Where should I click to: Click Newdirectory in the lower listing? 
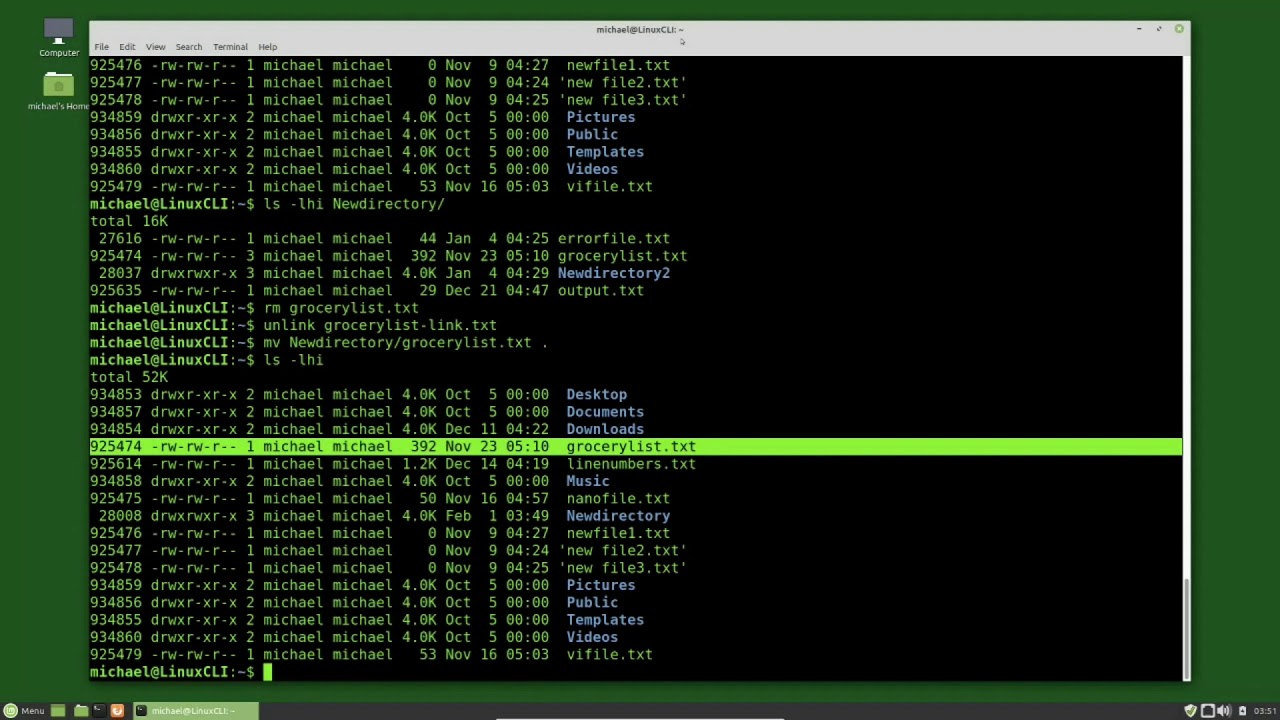(618, 516)
